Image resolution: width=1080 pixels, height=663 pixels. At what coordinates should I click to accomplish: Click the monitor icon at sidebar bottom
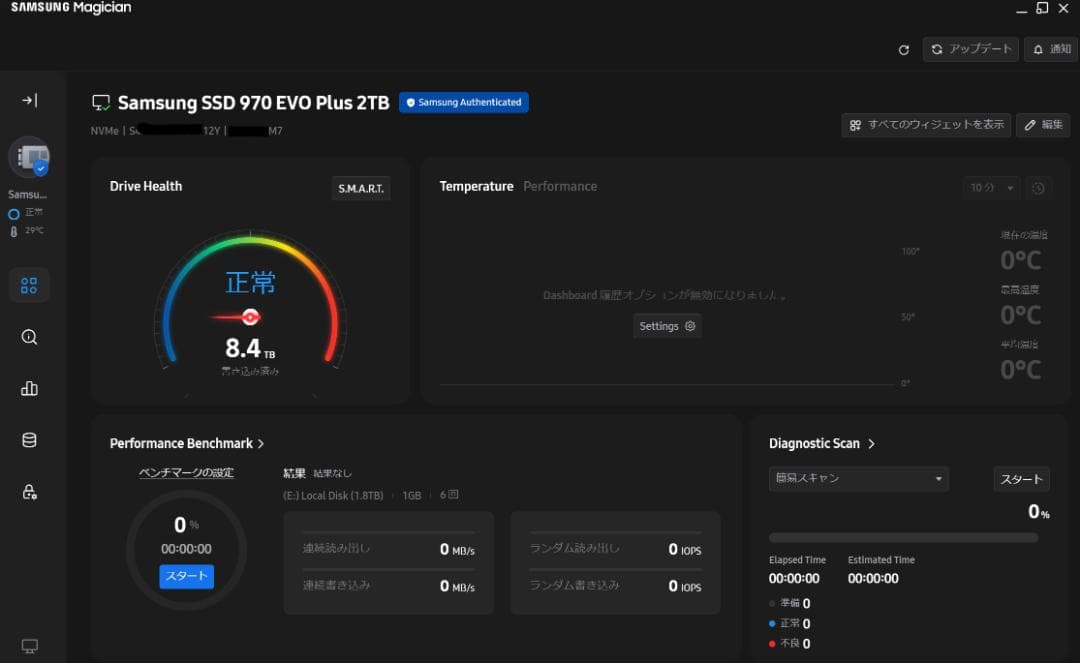point(29,646)
